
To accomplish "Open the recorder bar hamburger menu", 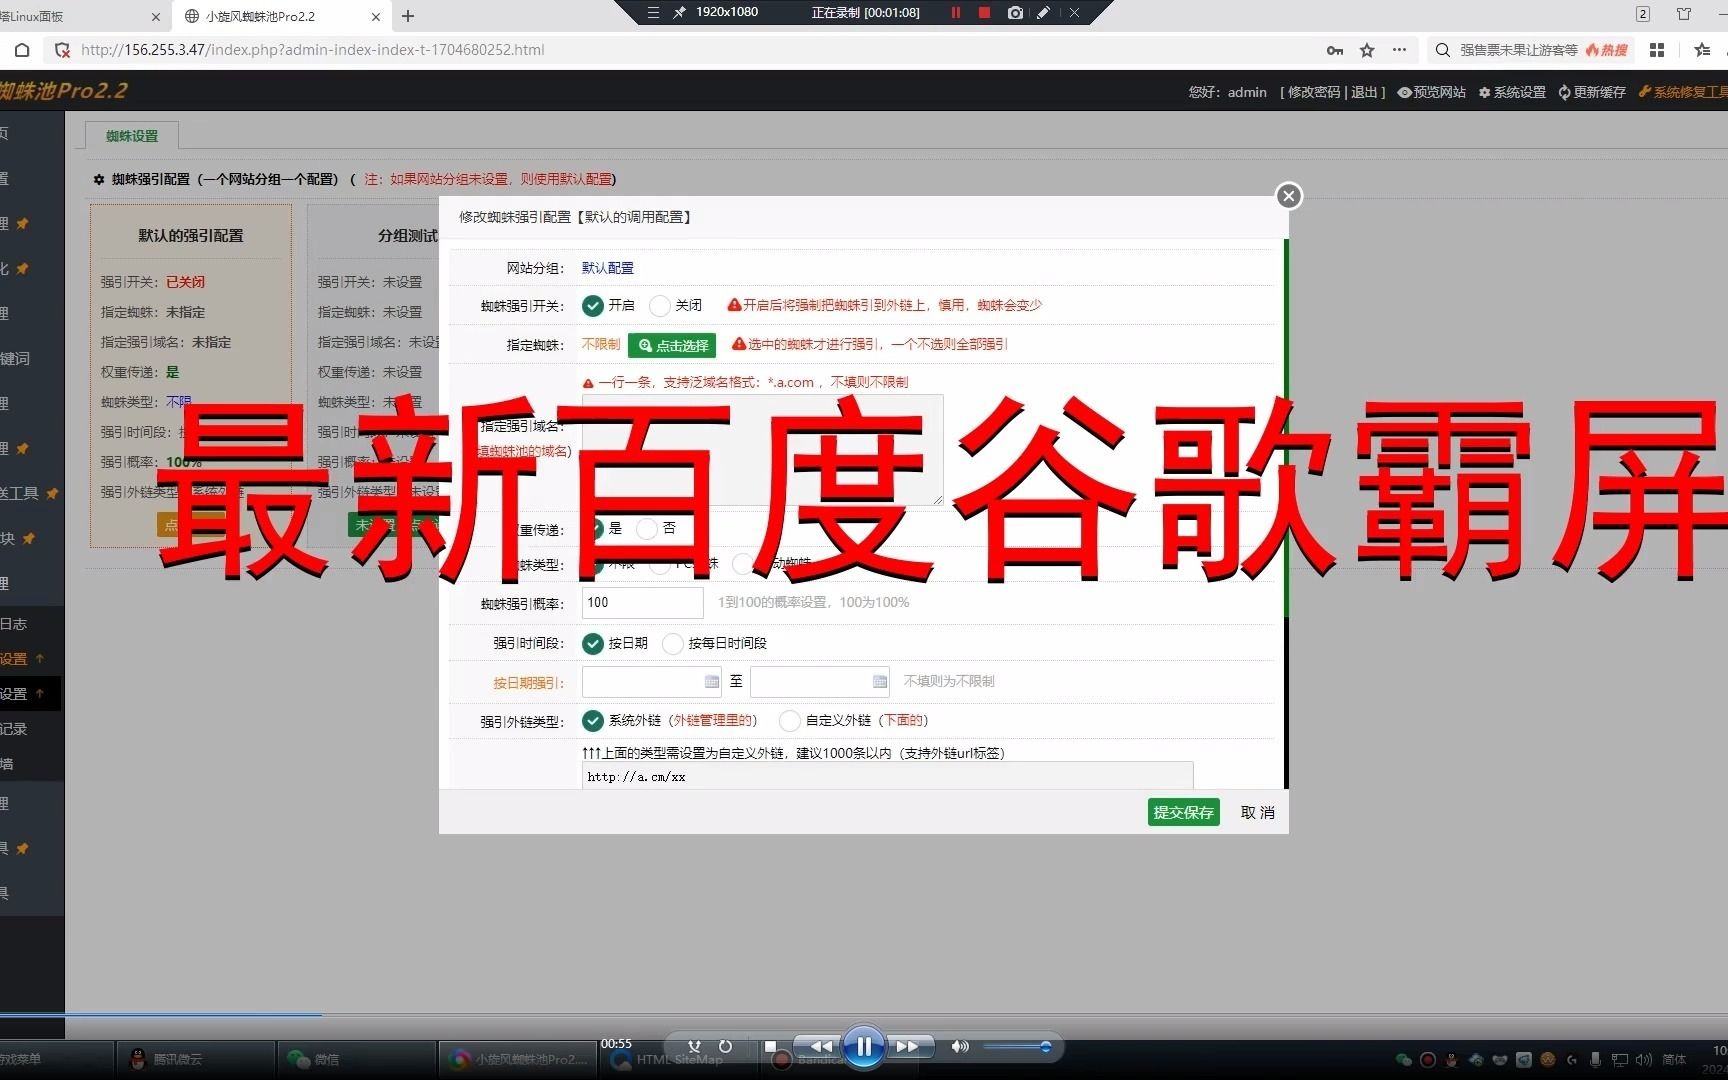I will [653, 12].
